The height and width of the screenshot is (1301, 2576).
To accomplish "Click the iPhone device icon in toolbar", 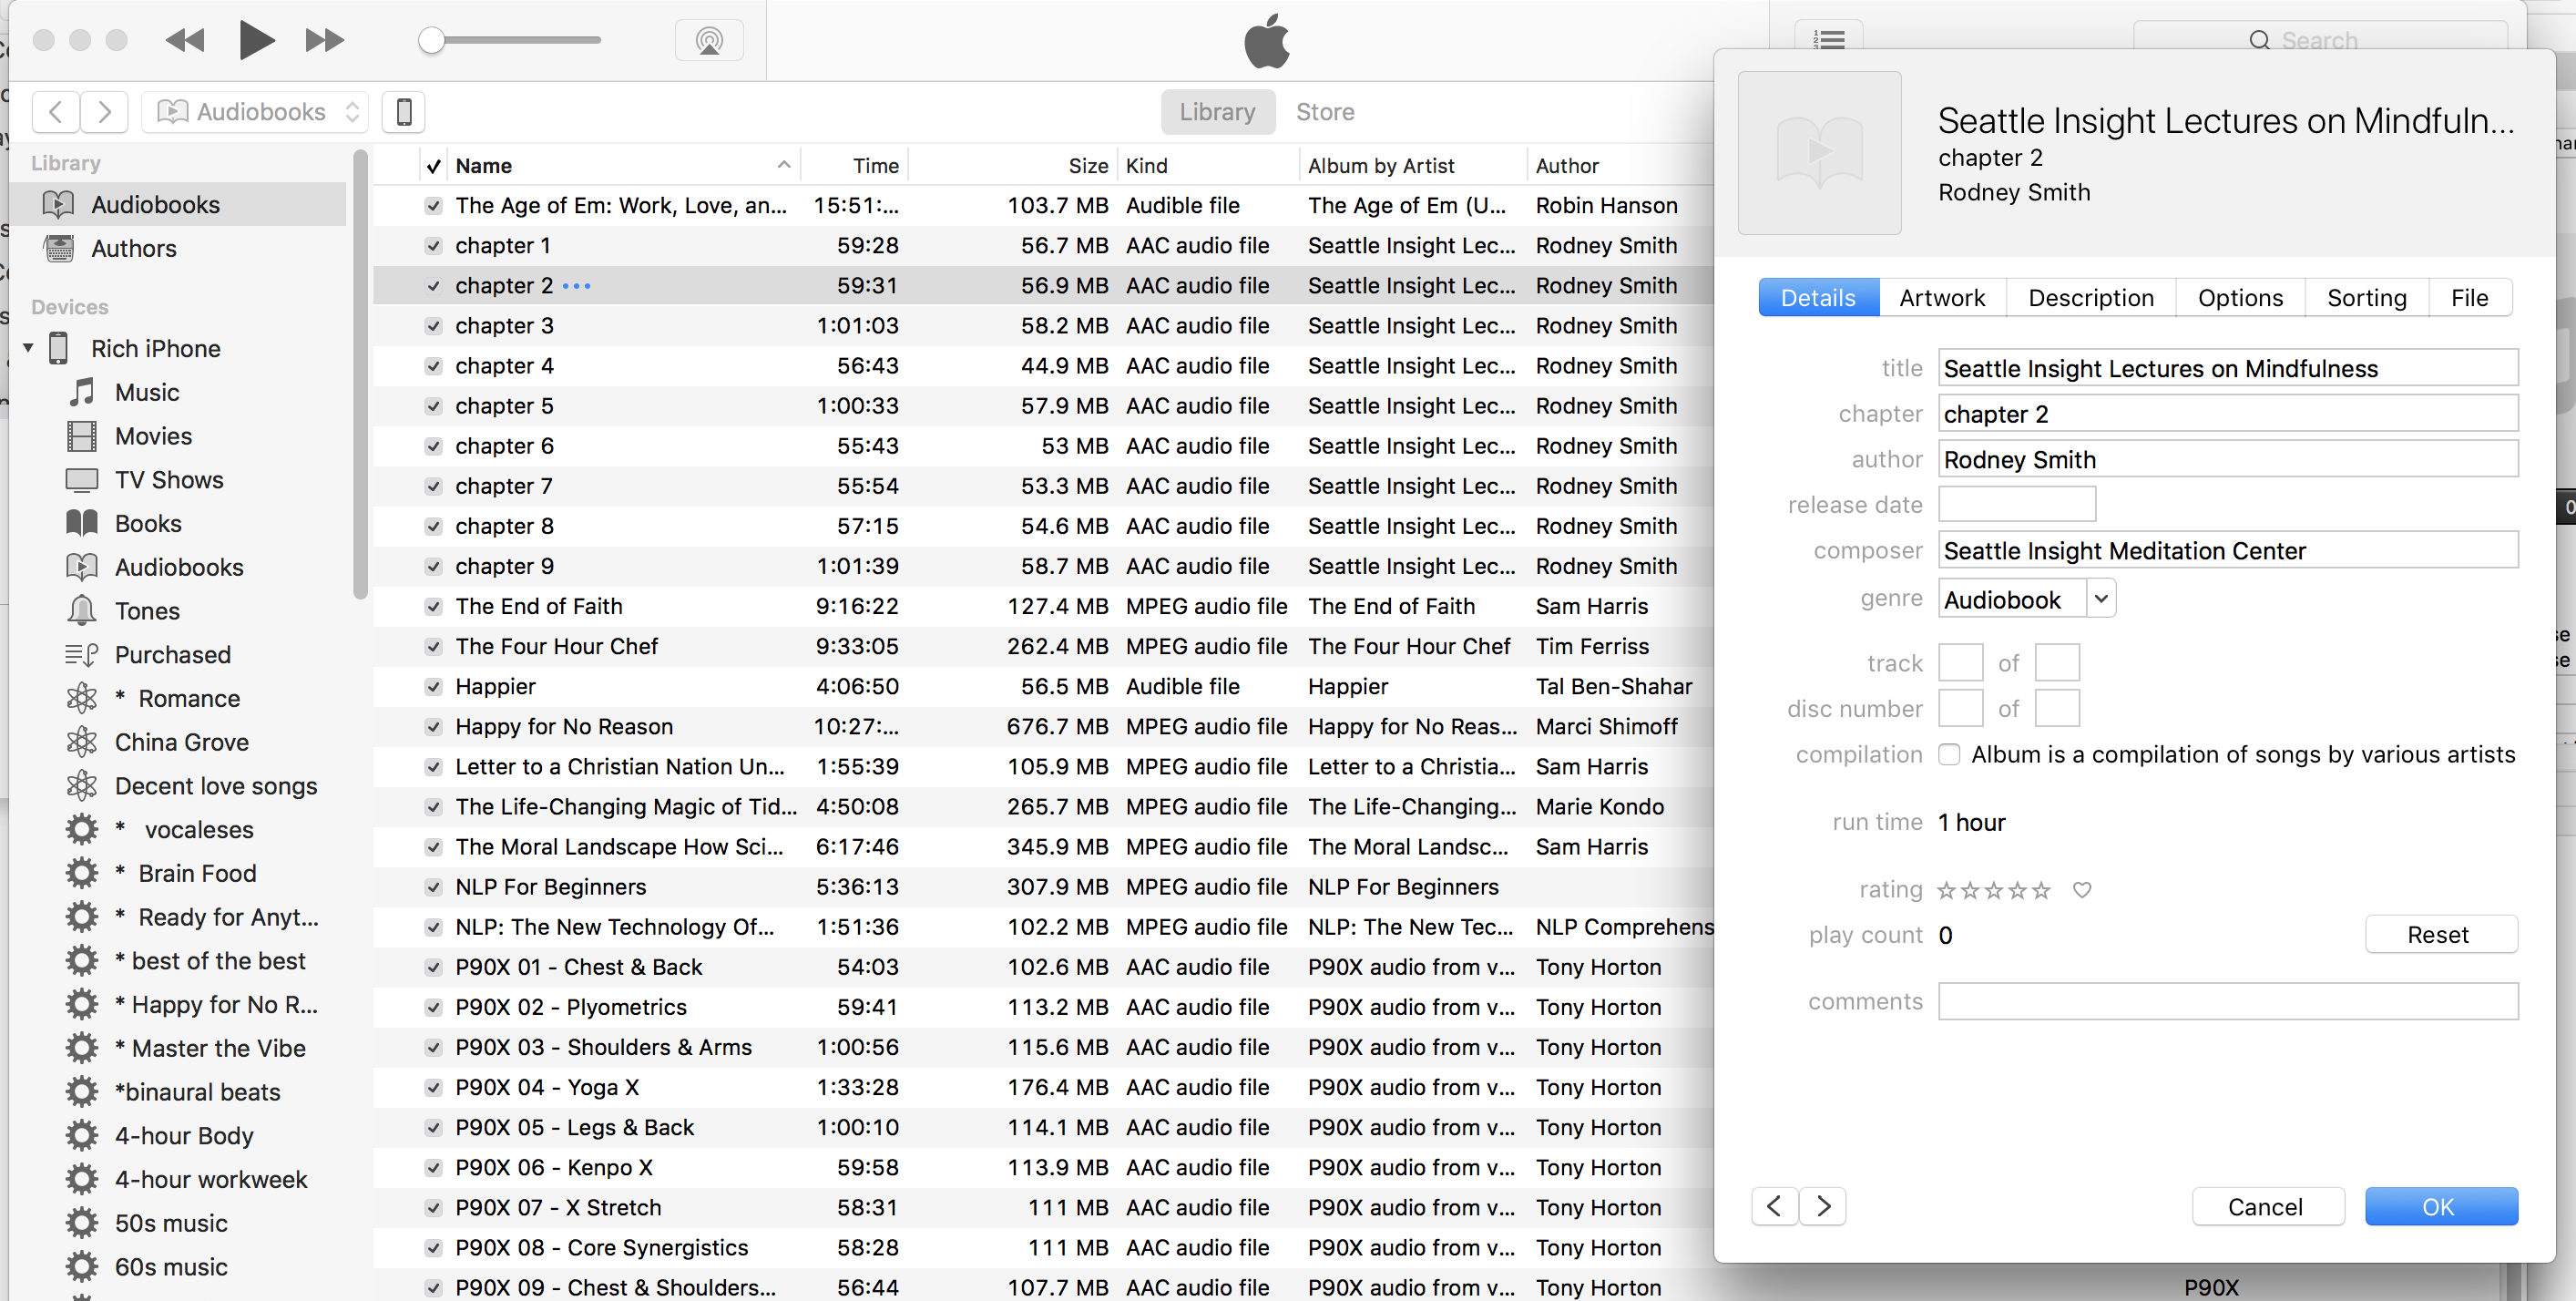I will tap(404, 112).
